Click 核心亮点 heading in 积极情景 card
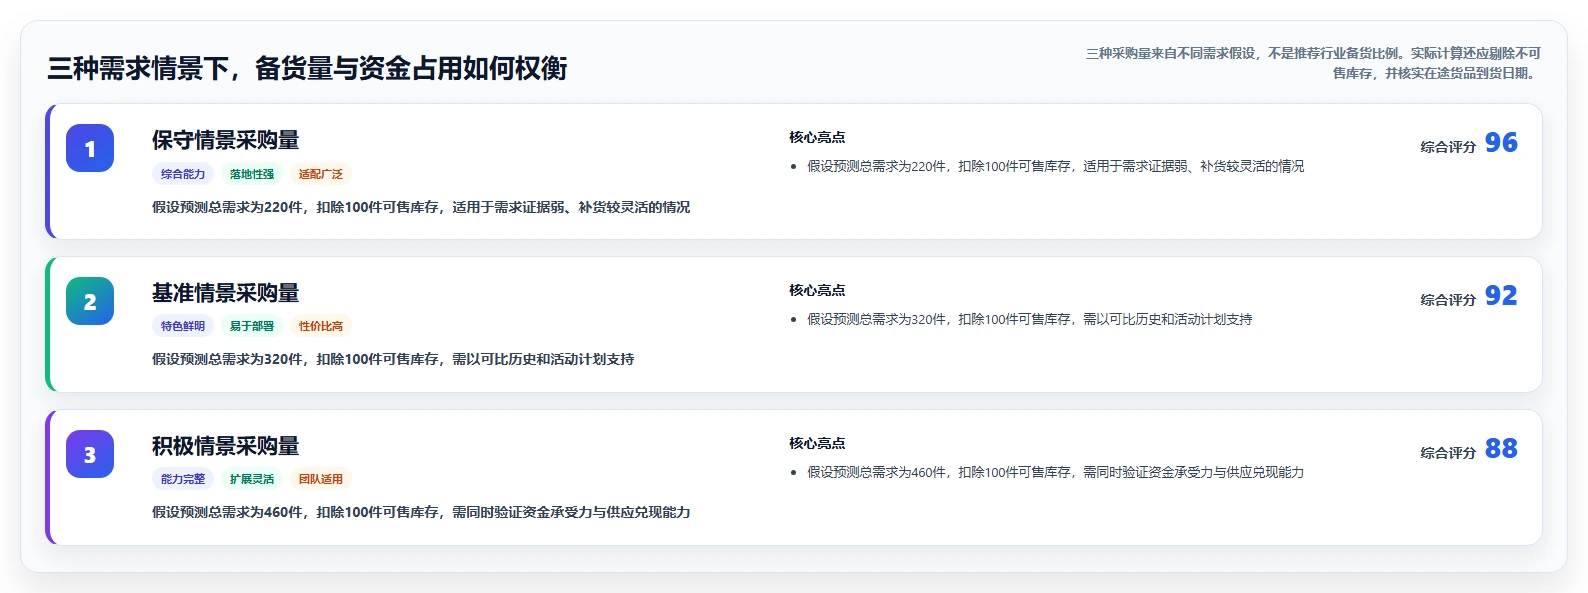Screen dimensions: 1588x593 point(817,443)
